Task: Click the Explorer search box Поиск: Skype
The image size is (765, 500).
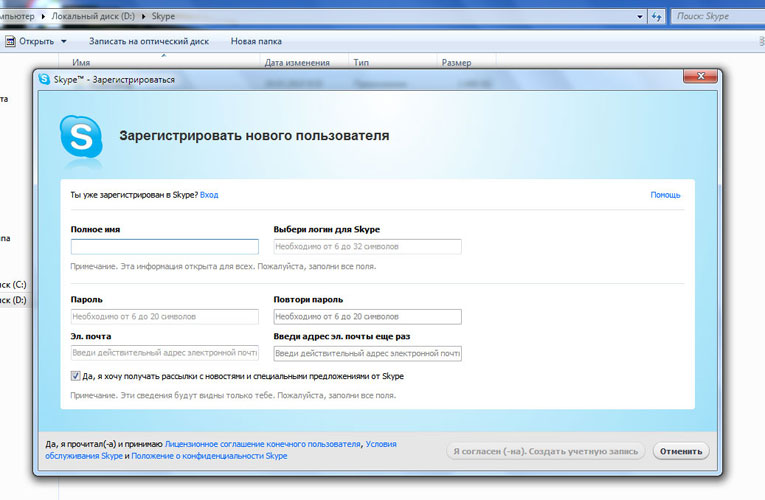Action: (718, 17)
